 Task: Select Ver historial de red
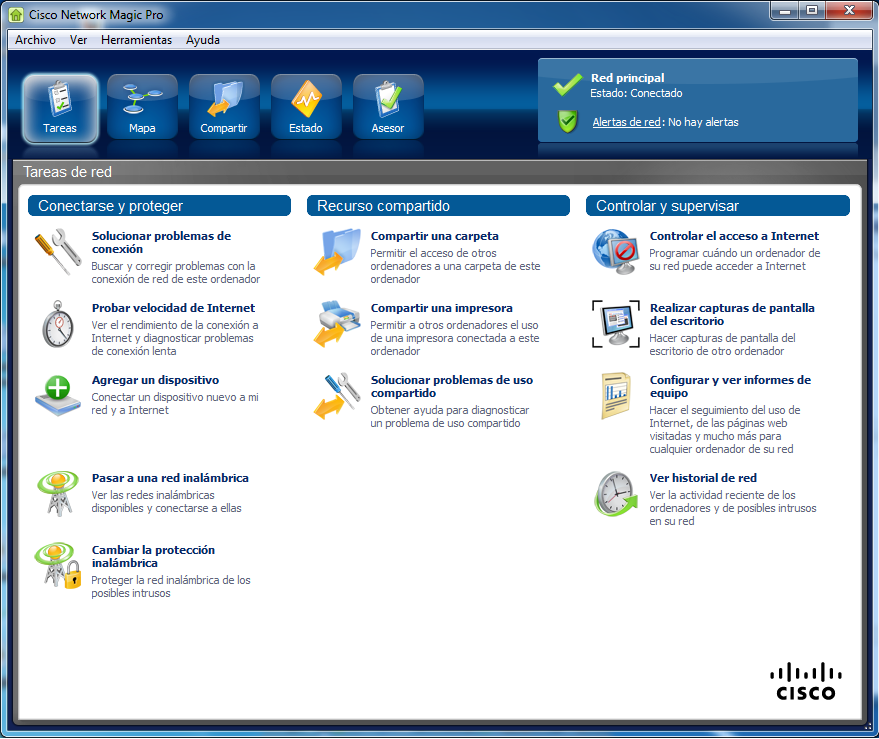pos(703,478)
